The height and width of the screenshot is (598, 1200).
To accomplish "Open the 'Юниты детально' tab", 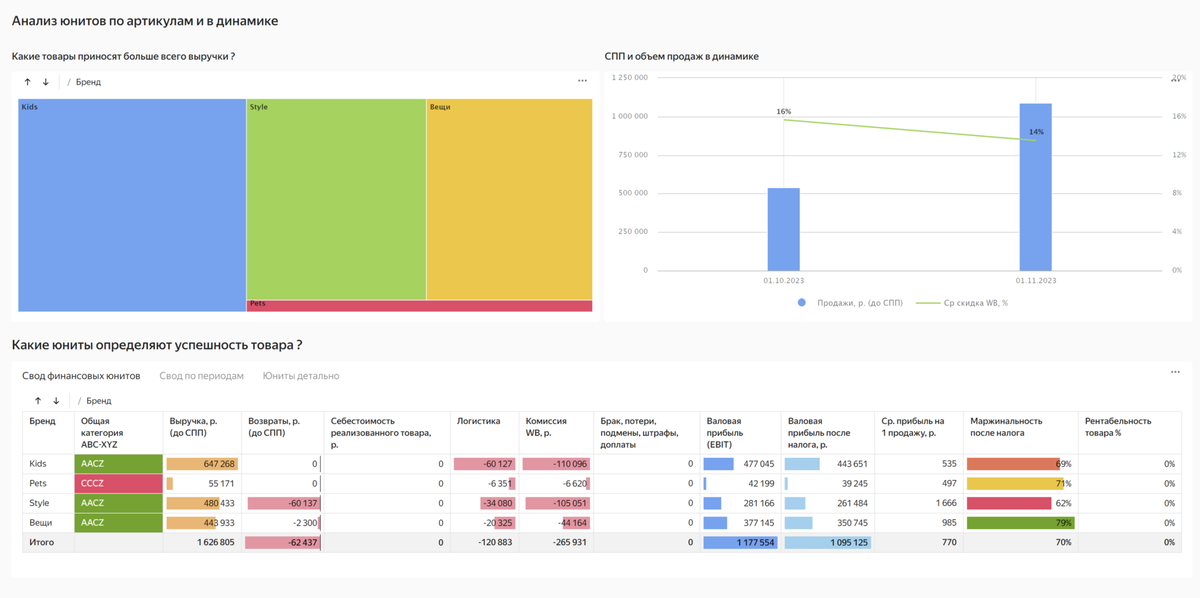I will [301, 376].
